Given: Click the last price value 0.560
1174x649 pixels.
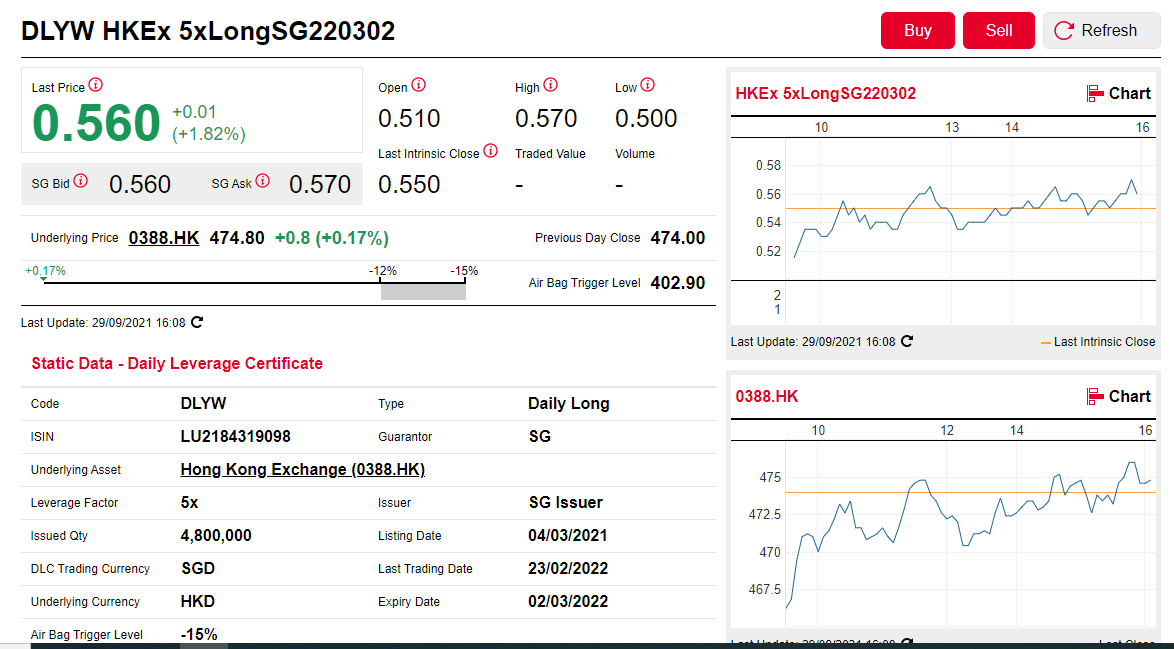Looking at the screenshot, I should click(96, 123).
